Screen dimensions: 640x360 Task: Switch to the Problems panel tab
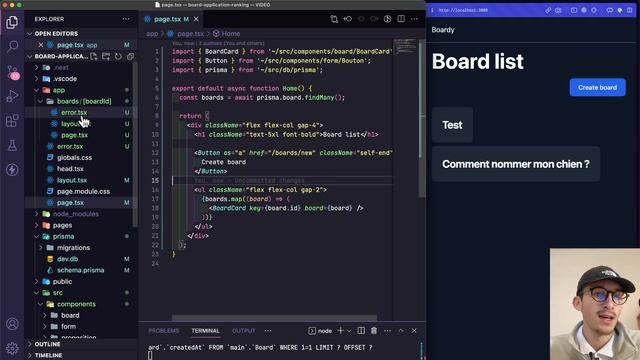[163, 331]
